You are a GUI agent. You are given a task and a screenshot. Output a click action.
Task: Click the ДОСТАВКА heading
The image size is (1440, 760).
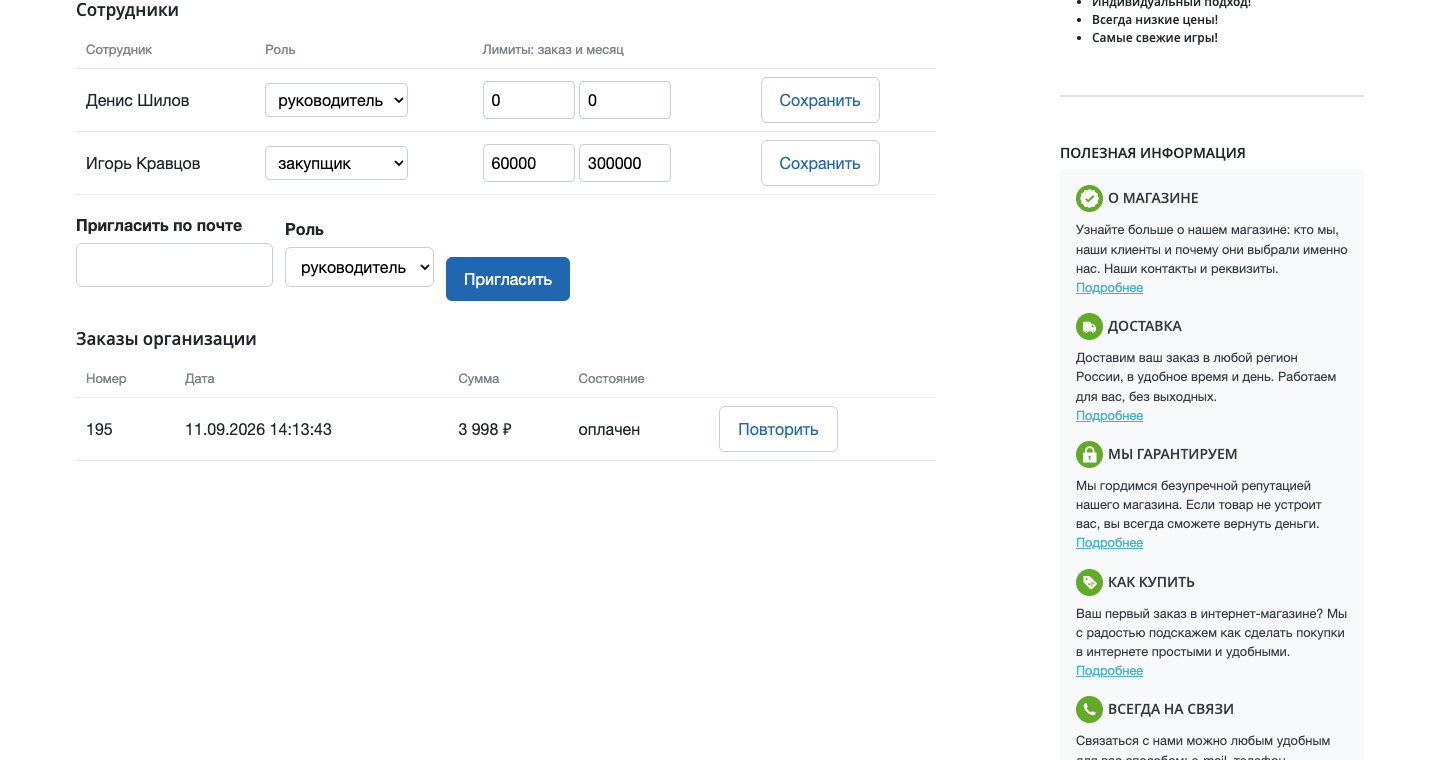1145,326
